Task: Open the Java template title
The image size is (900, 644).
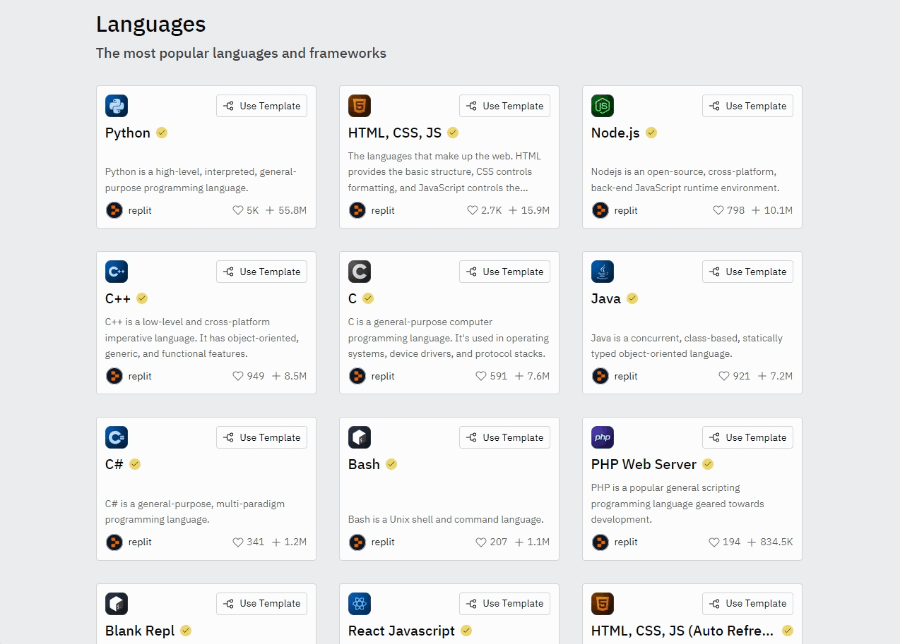Action: click(606, 298)
